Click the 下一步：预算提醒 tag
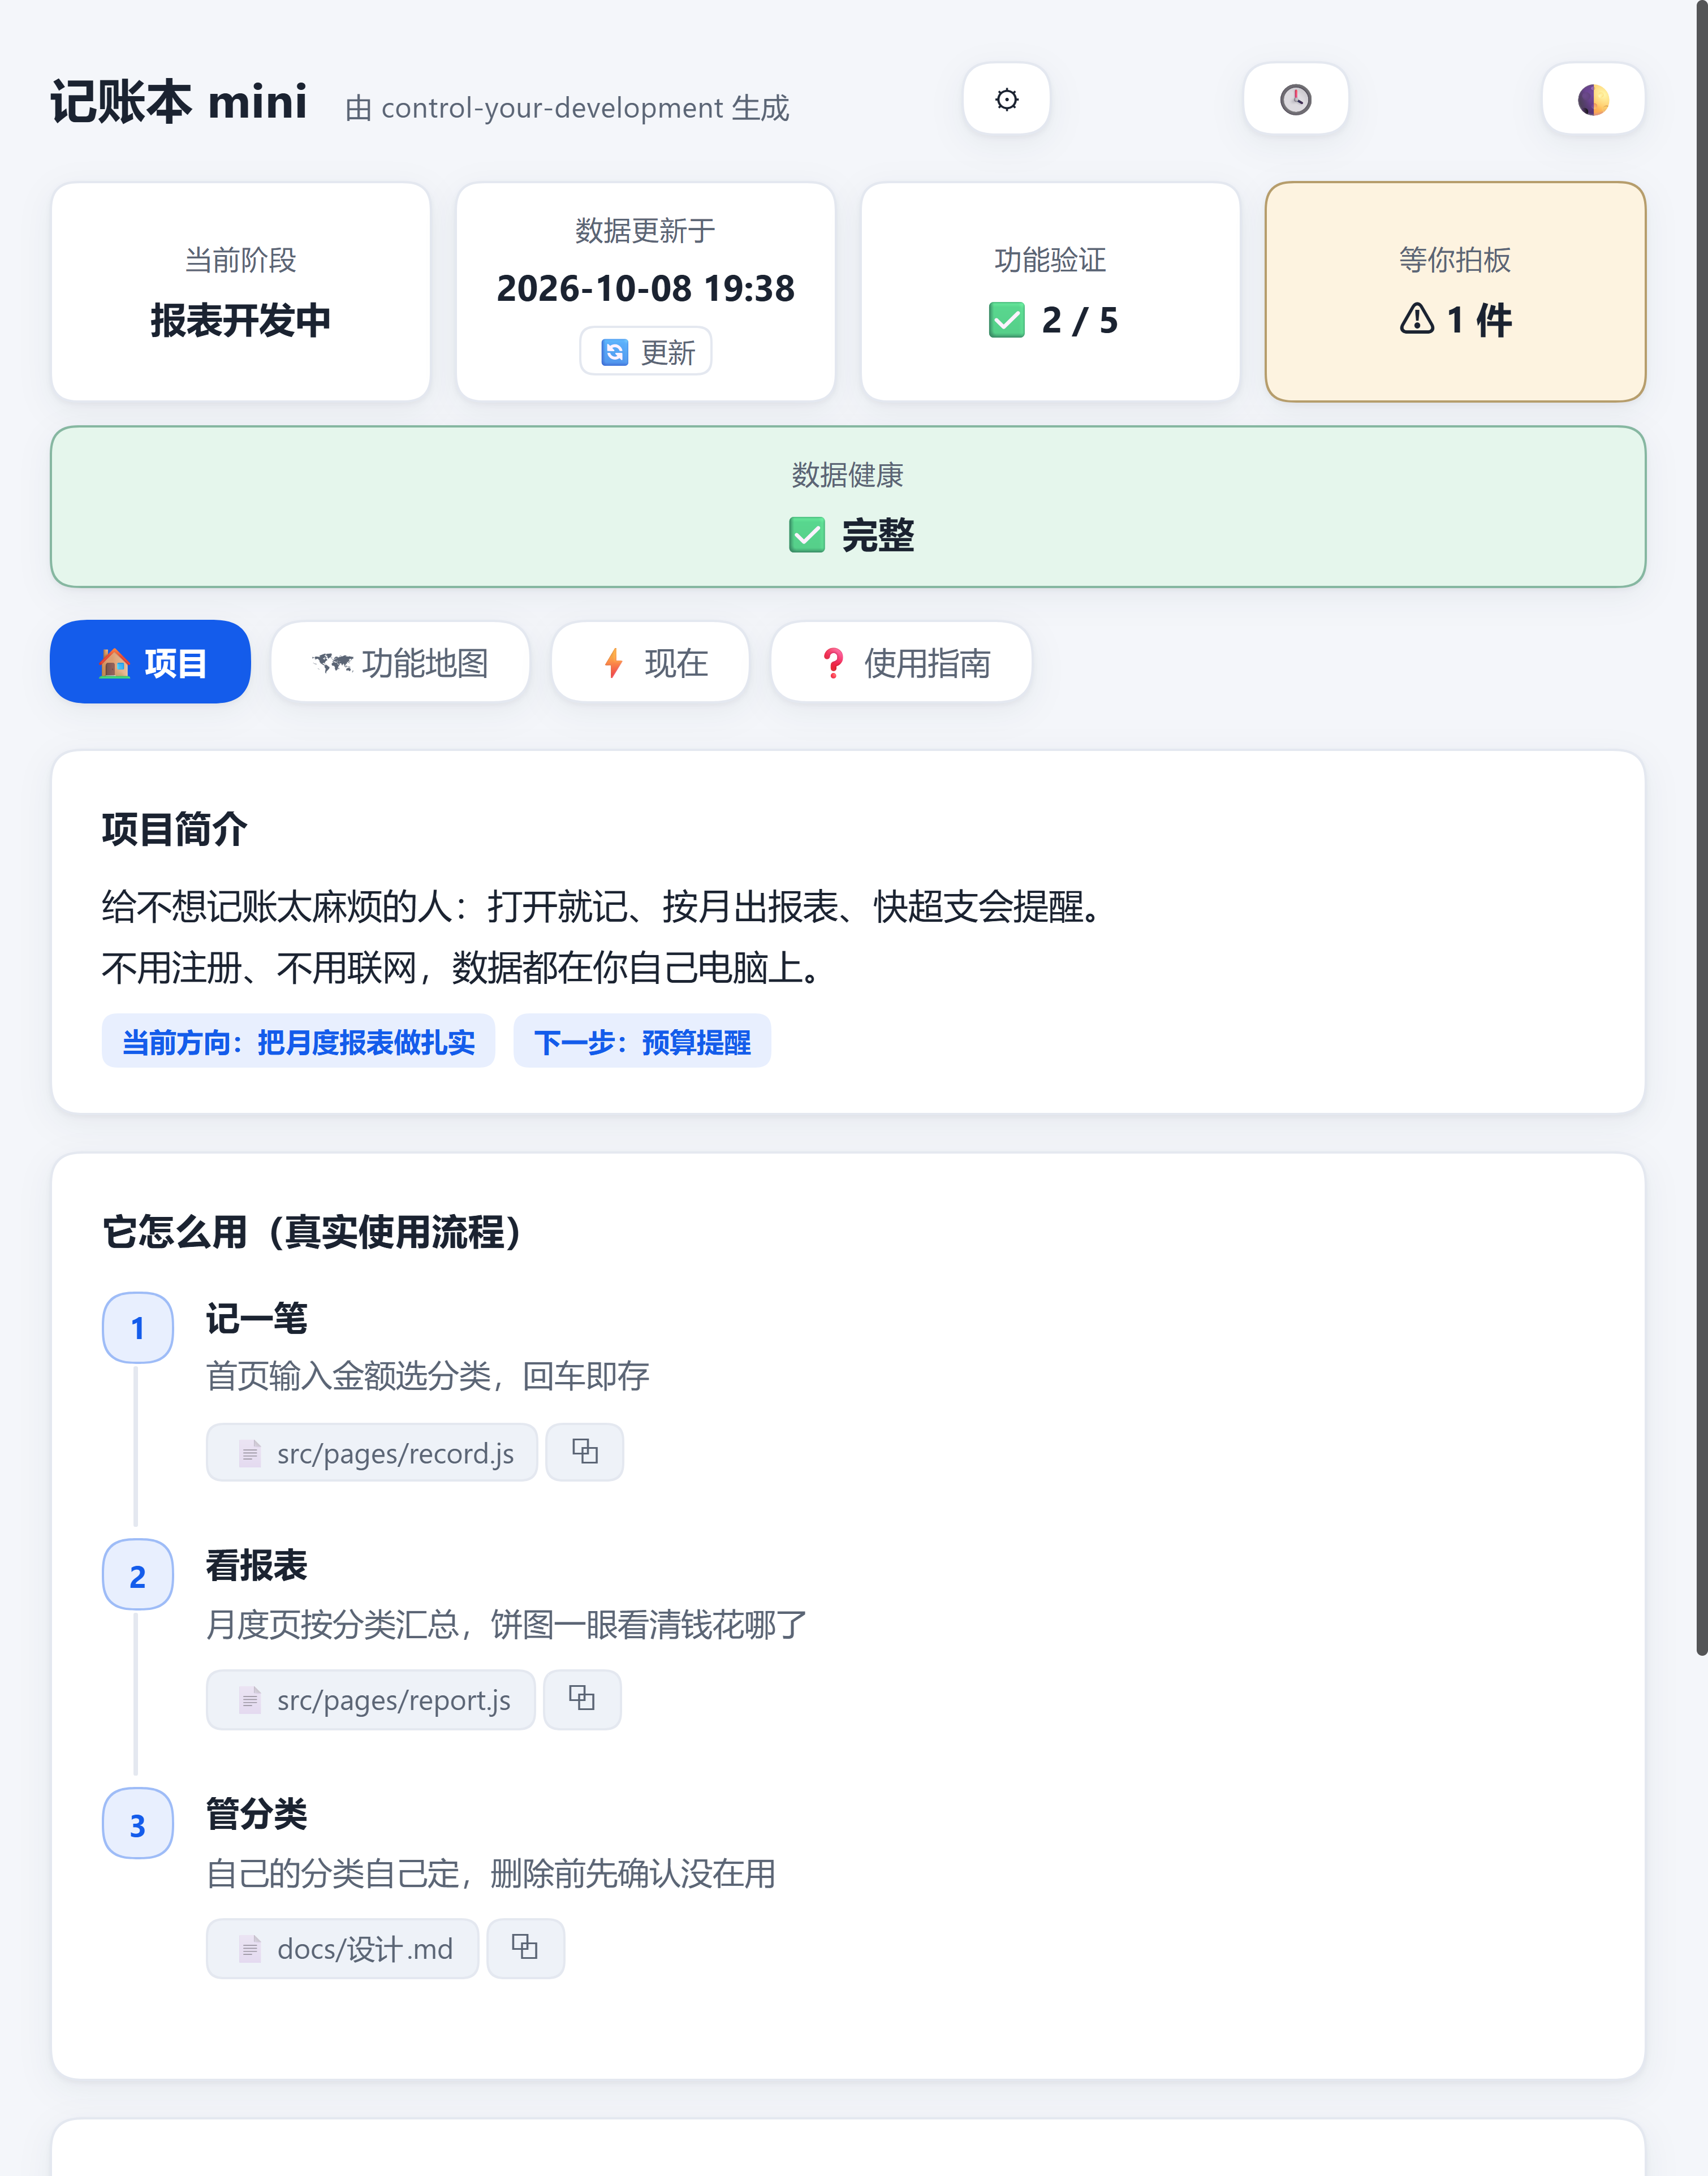The image size is (1708, 2176). 642,1041
